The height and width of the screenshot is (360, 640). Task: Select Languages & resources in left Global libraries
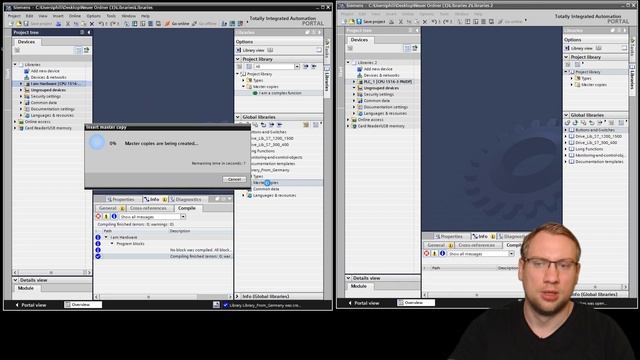point(274,196)
